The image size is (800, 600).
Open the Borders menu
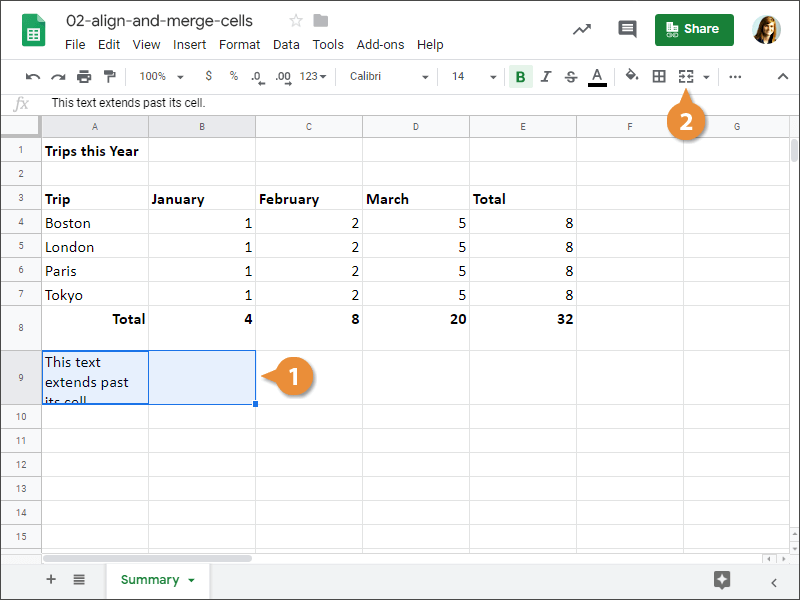coord(658,76)
